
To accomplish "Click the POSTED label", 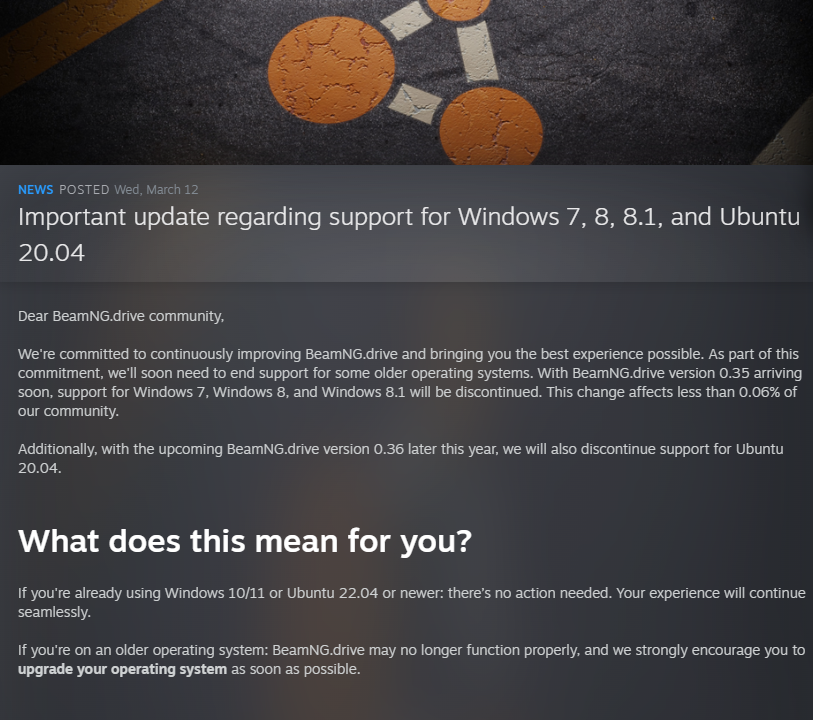I will point(84,190).
